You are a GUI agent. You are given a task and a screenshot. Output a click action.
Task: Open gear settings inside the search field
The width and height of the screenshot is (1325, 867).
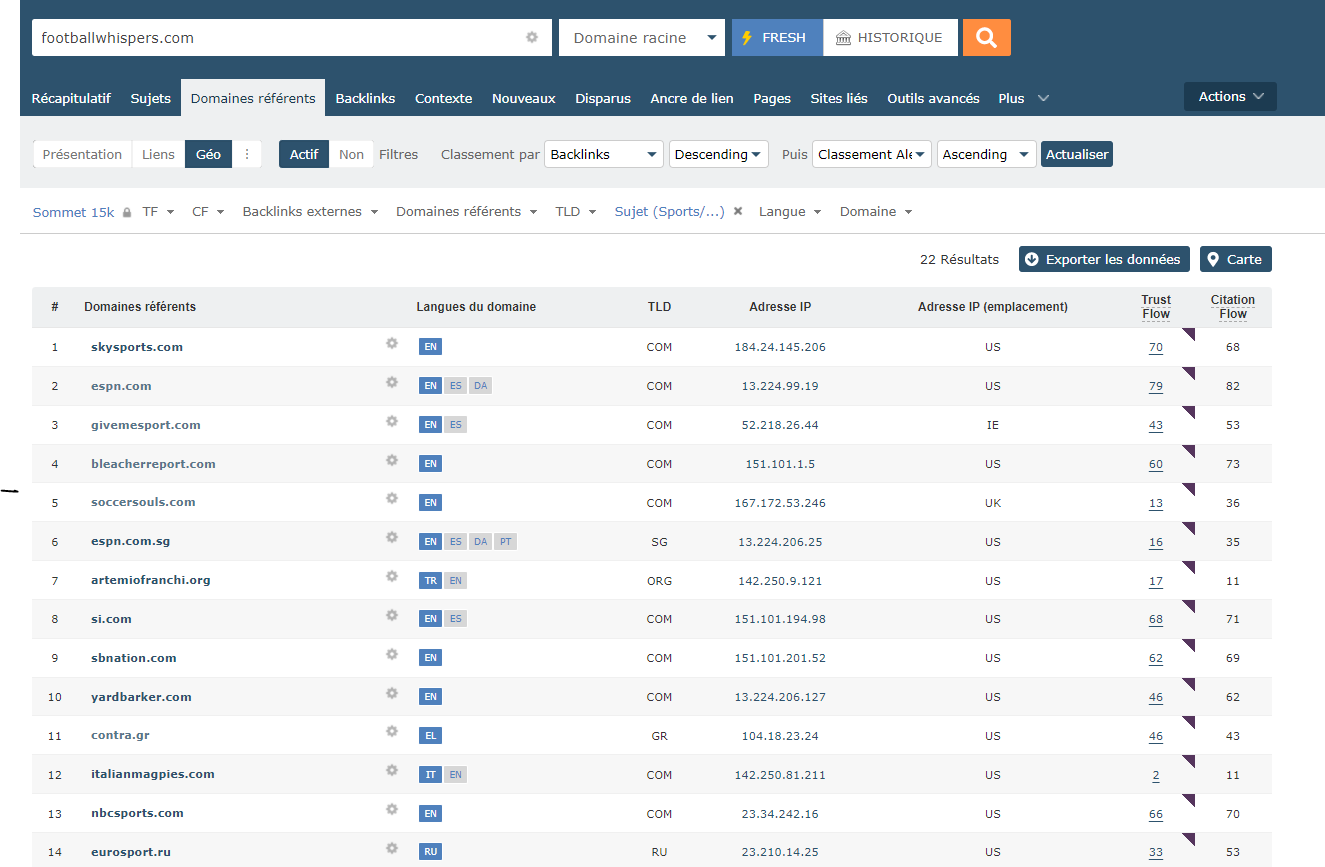coord(532,37)
